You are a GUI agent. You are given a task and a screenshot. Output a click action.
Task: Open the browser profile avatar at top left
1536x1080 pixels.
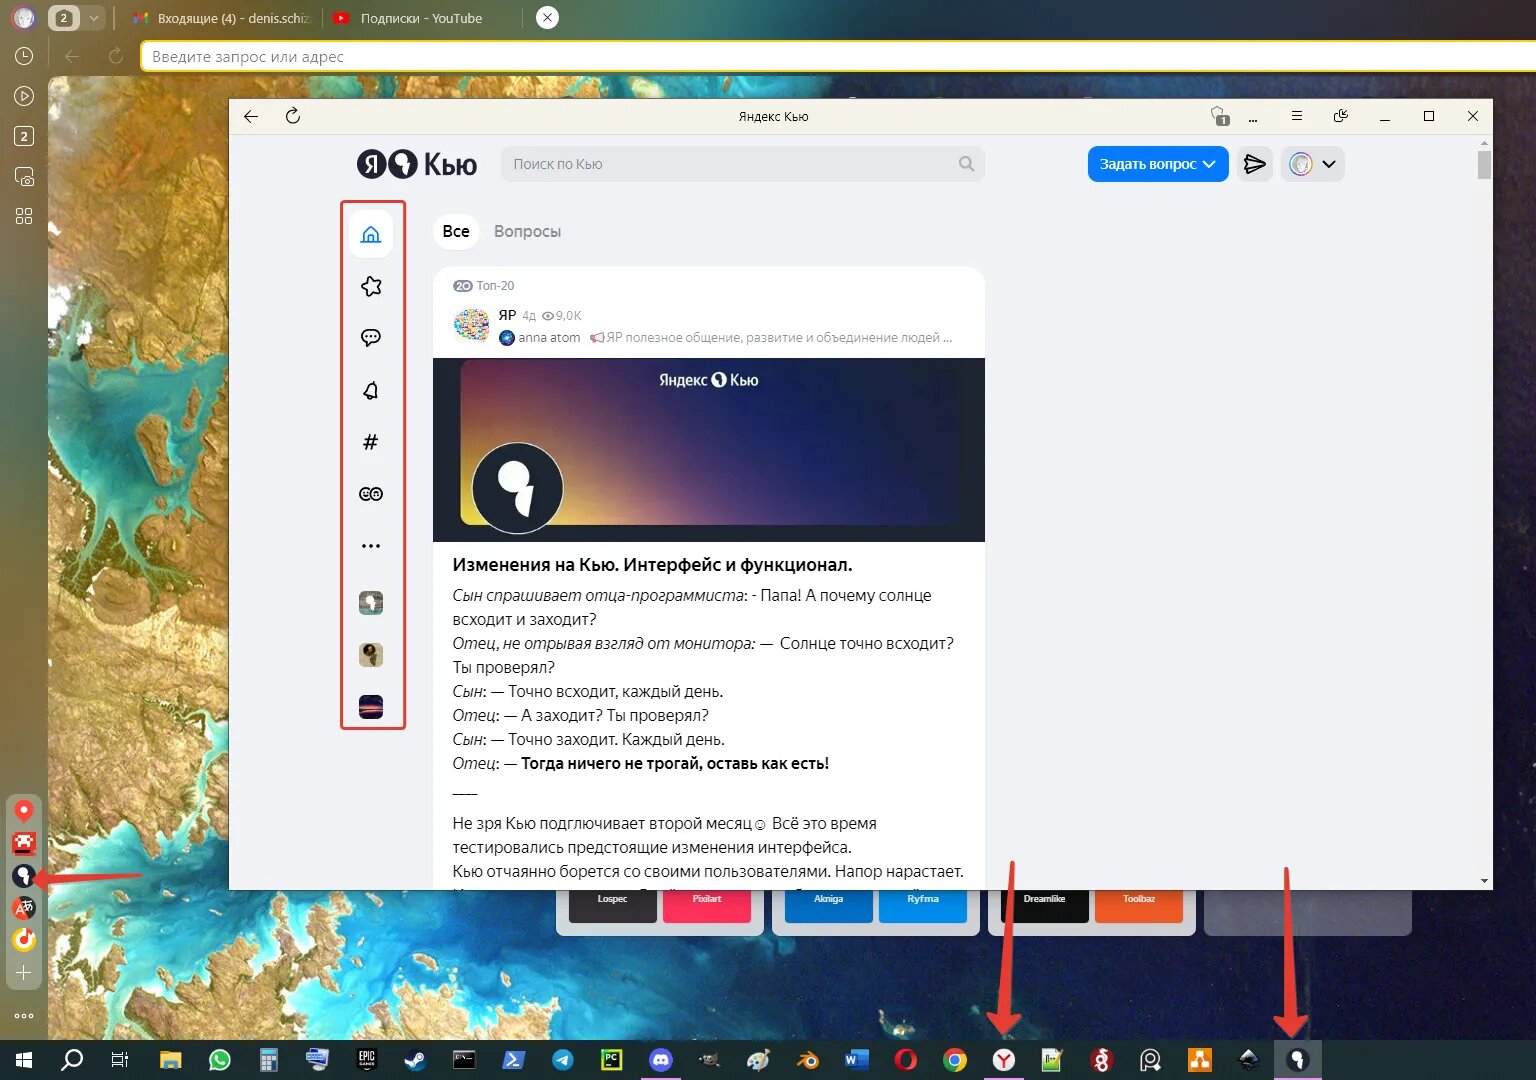24,18
